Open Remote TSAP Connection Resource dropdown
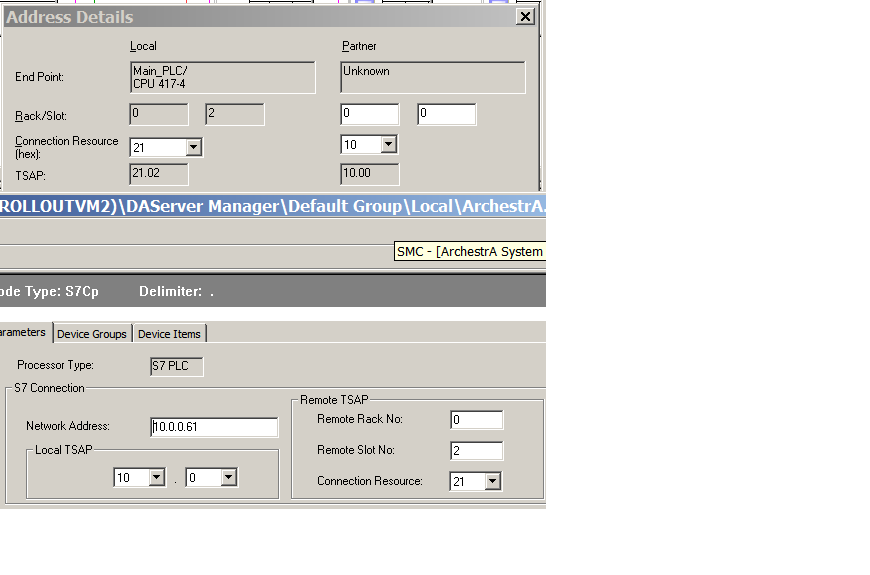Screen dimensions: 870x575 click(492, 482)
